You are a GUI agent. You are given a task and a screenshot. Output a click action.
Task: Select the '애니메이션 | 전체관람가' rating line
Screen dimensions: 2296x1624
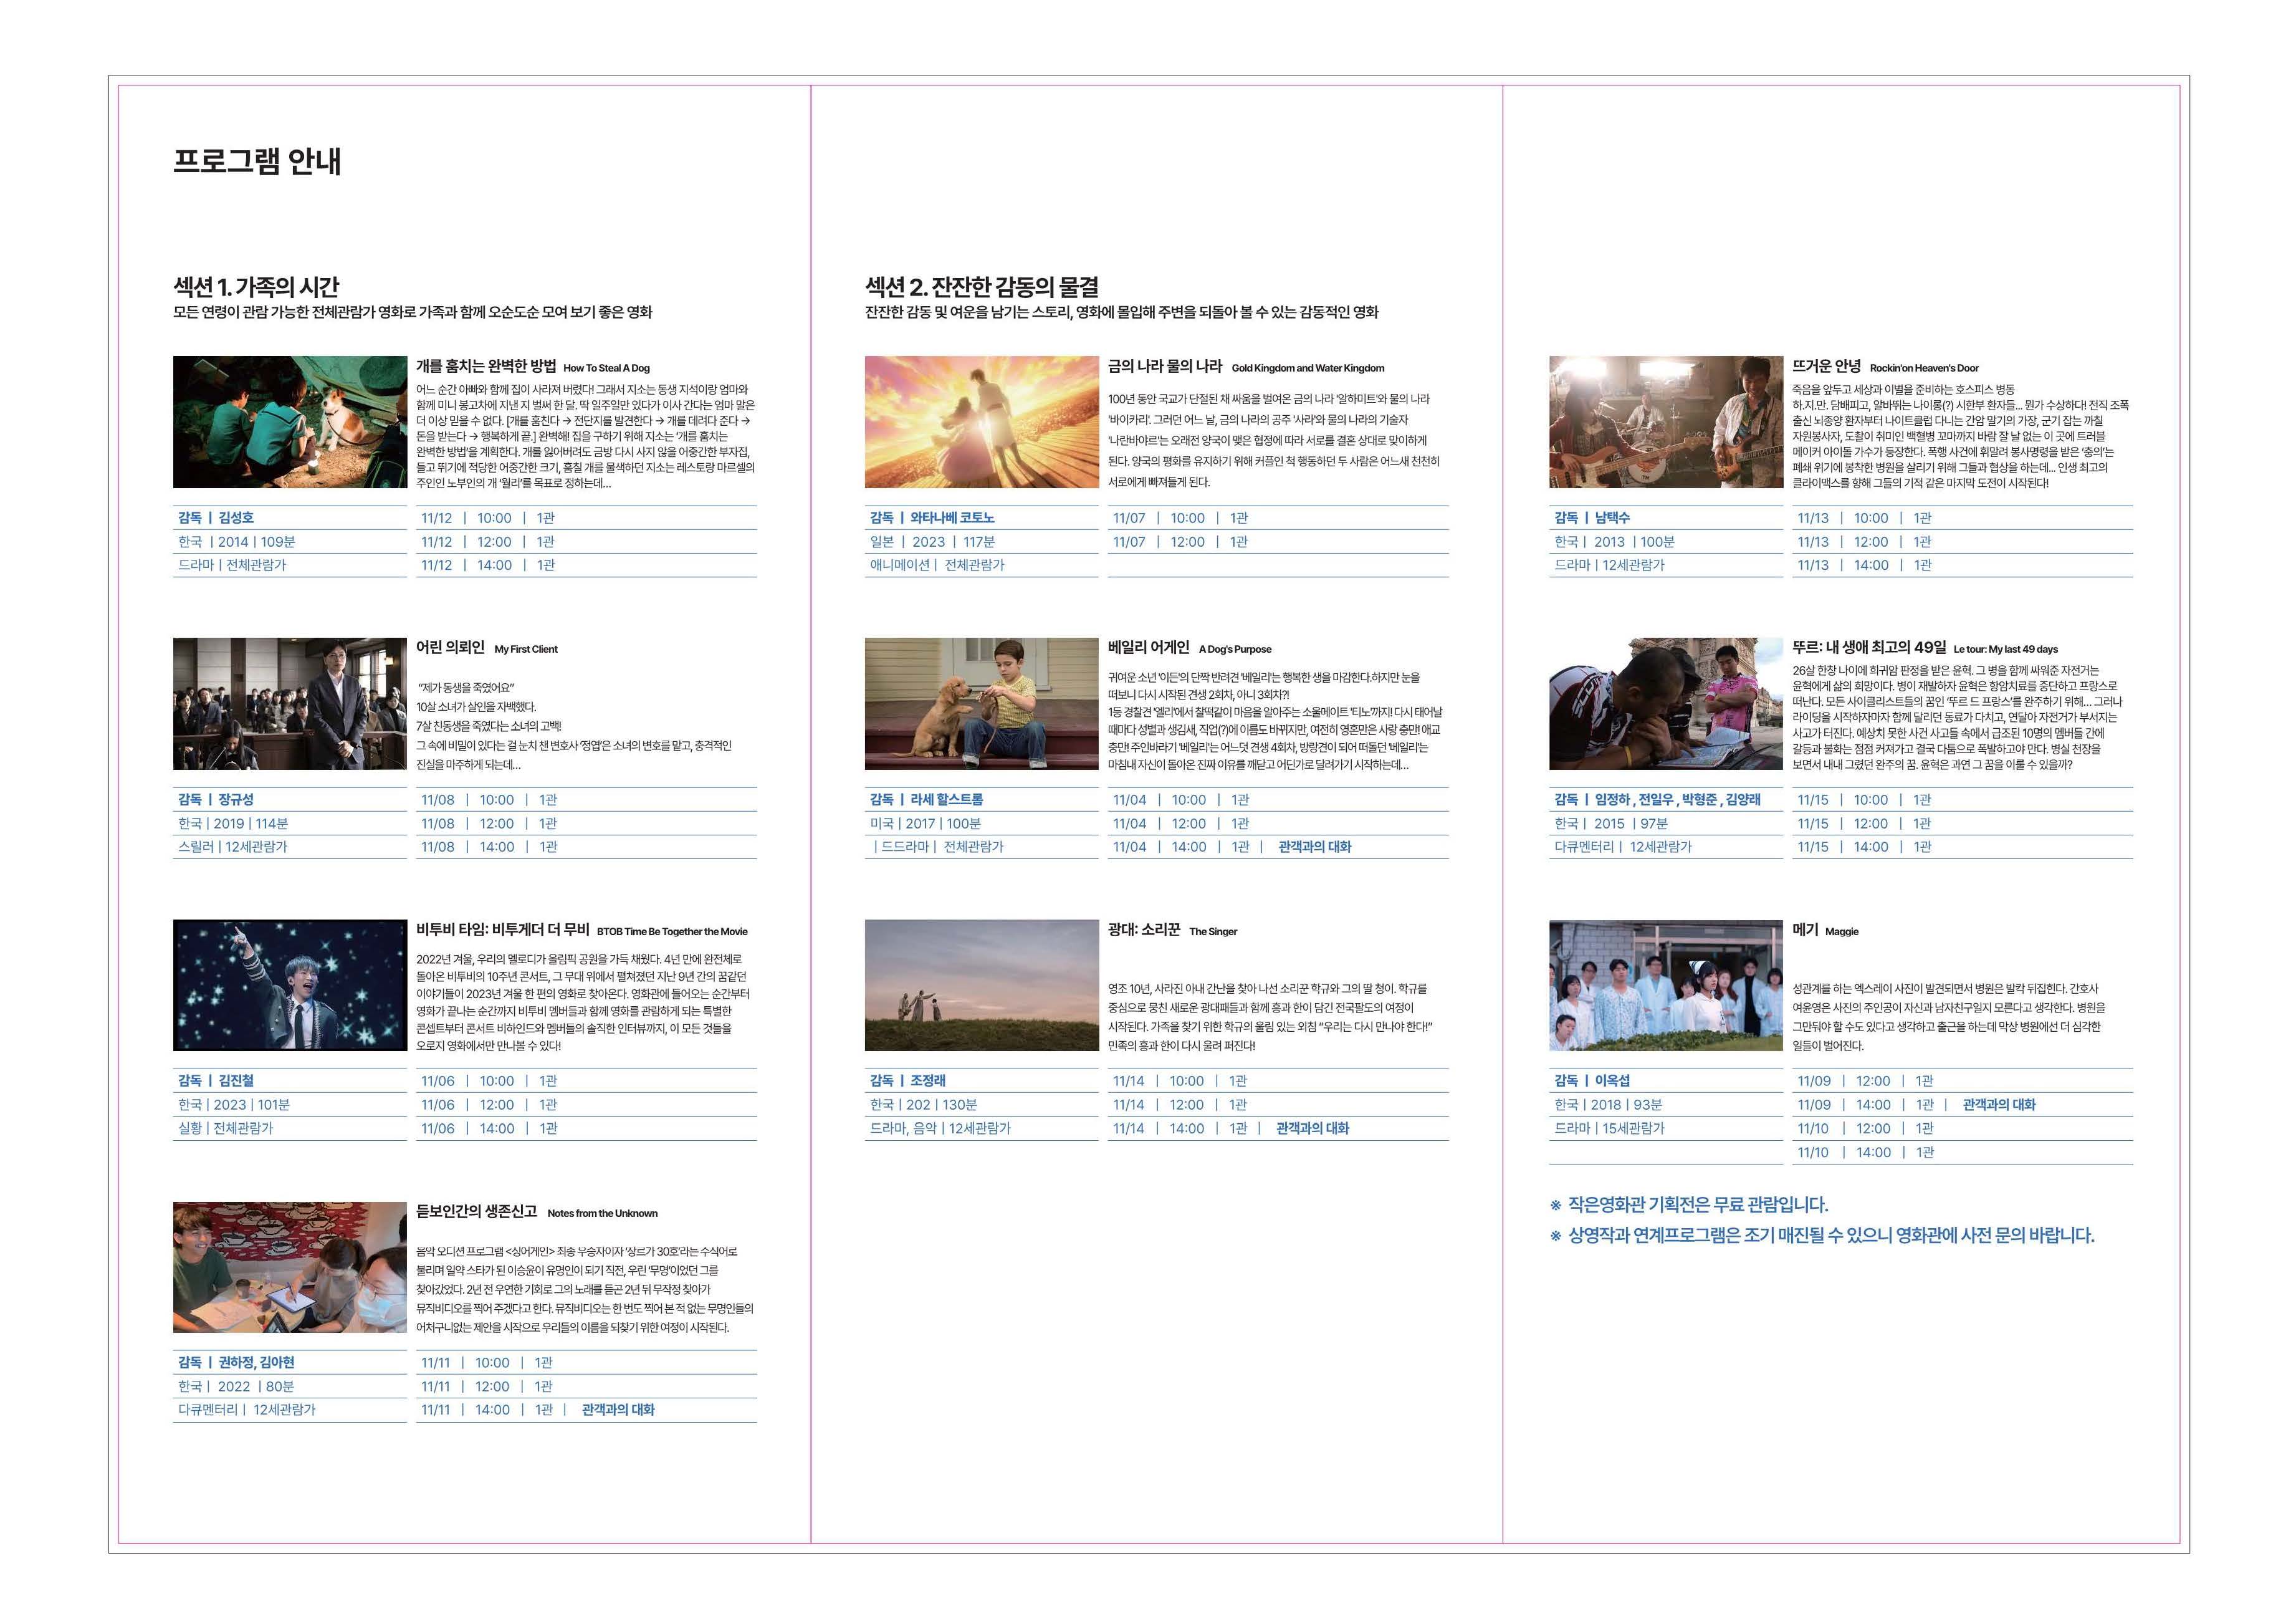tap(937, 565)
